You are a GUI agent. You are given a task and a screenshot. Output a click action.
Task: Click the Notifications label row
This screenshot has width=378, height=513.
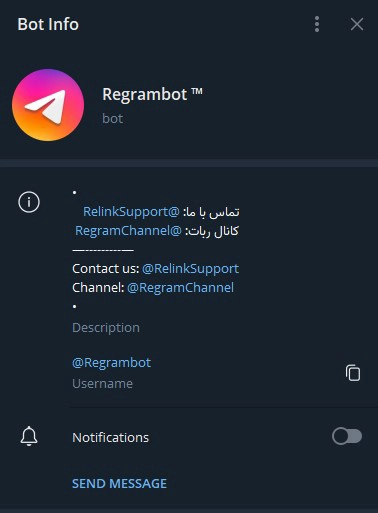191,437
